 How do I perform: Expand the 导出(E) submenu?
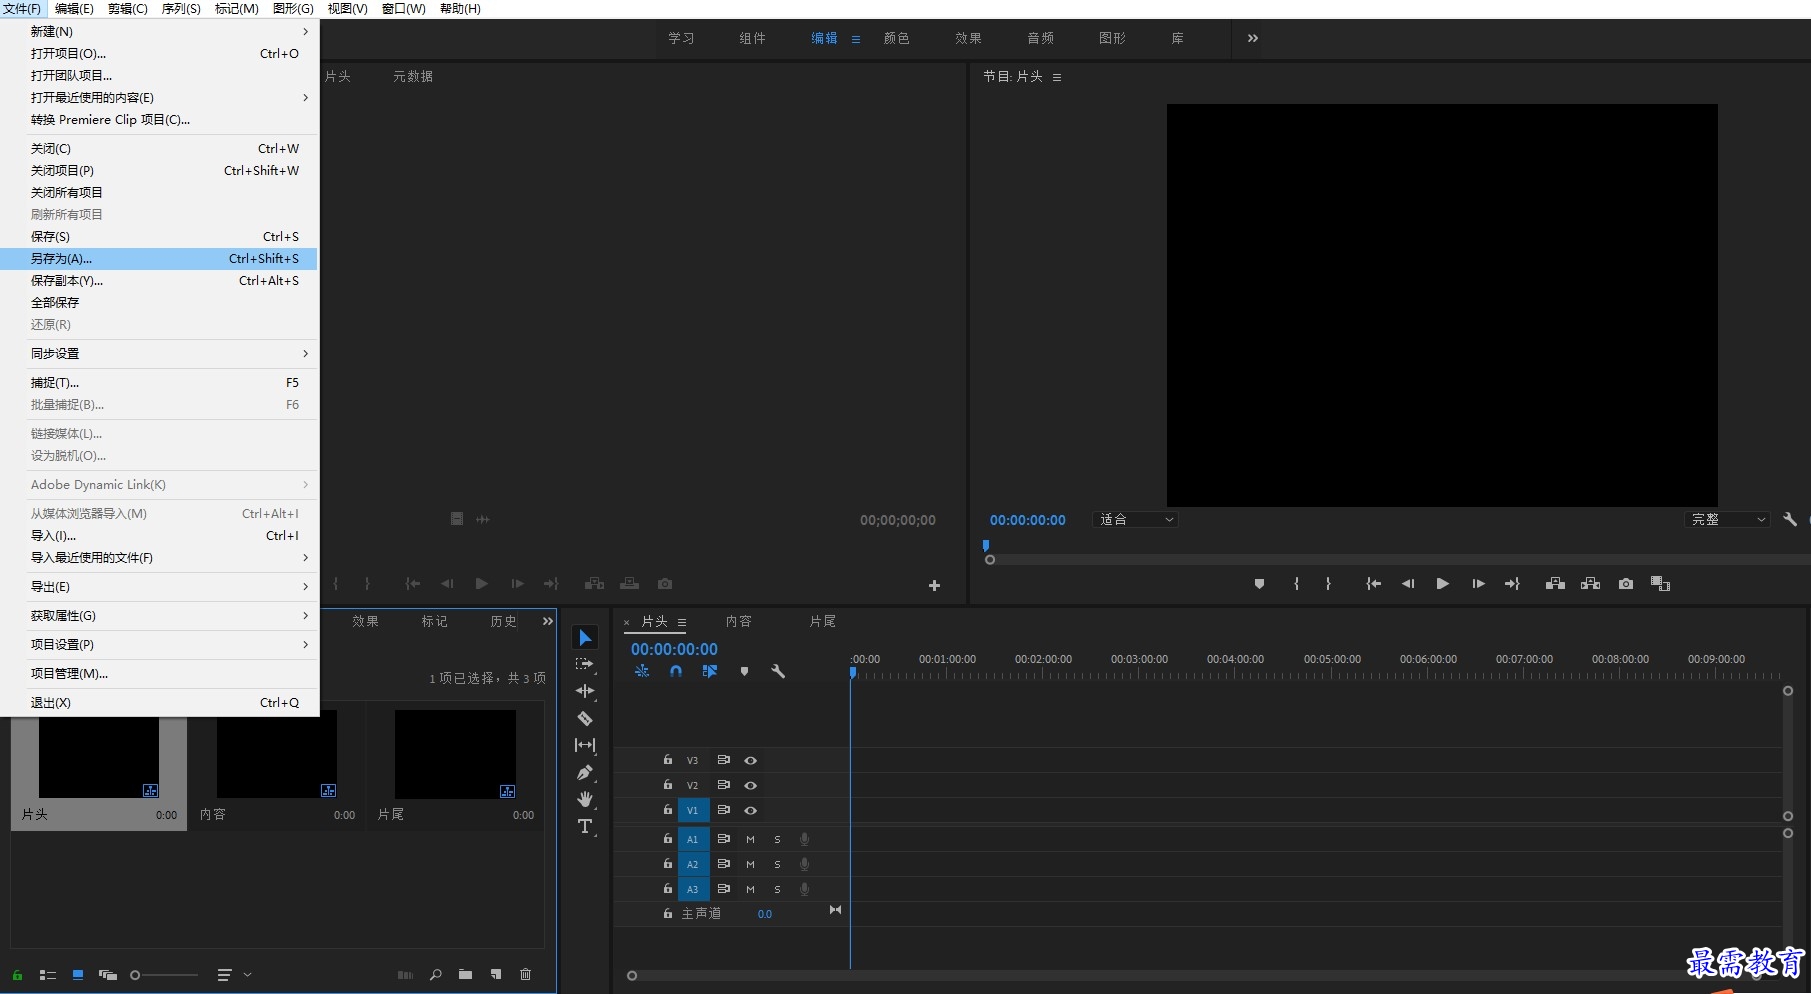pyautogui.click(x=160, y=587)
